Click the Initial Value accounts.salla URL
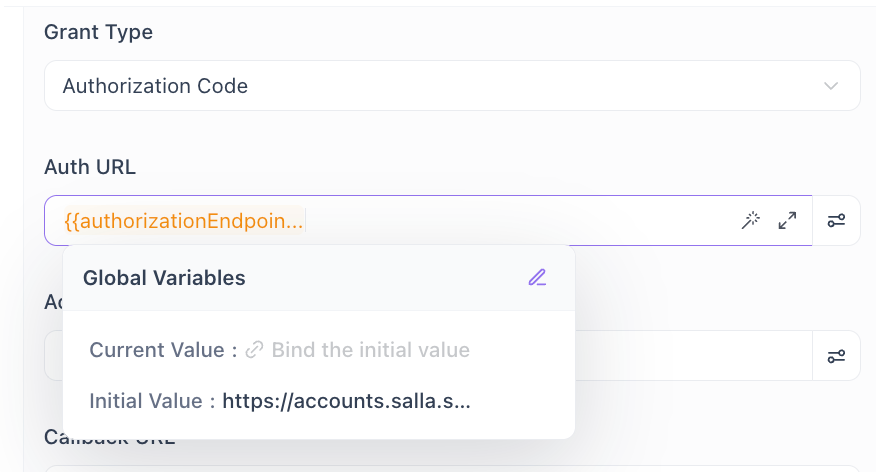 pyautogui.click(x=346, y=401)
